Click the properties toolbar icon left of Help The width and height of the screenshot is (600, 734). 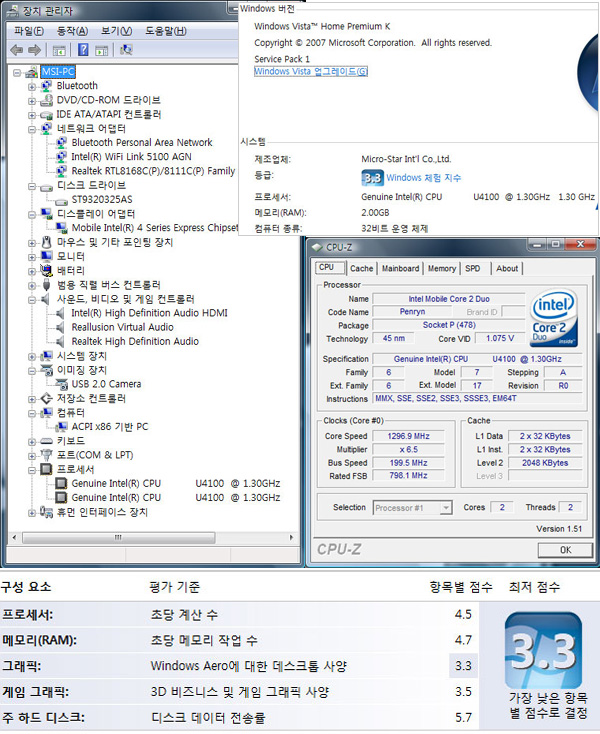[x=59, y=50]
